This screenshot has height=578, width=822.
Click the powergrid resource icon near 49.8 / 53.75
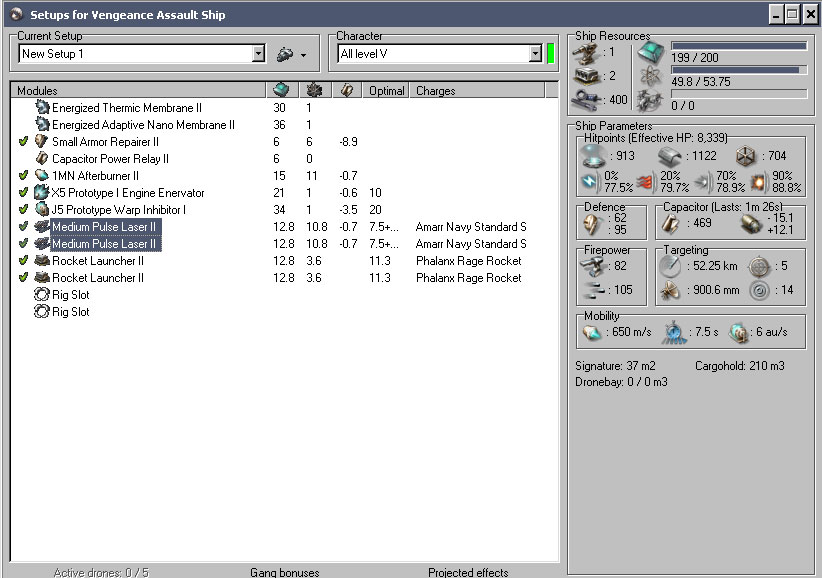point(651,77)
